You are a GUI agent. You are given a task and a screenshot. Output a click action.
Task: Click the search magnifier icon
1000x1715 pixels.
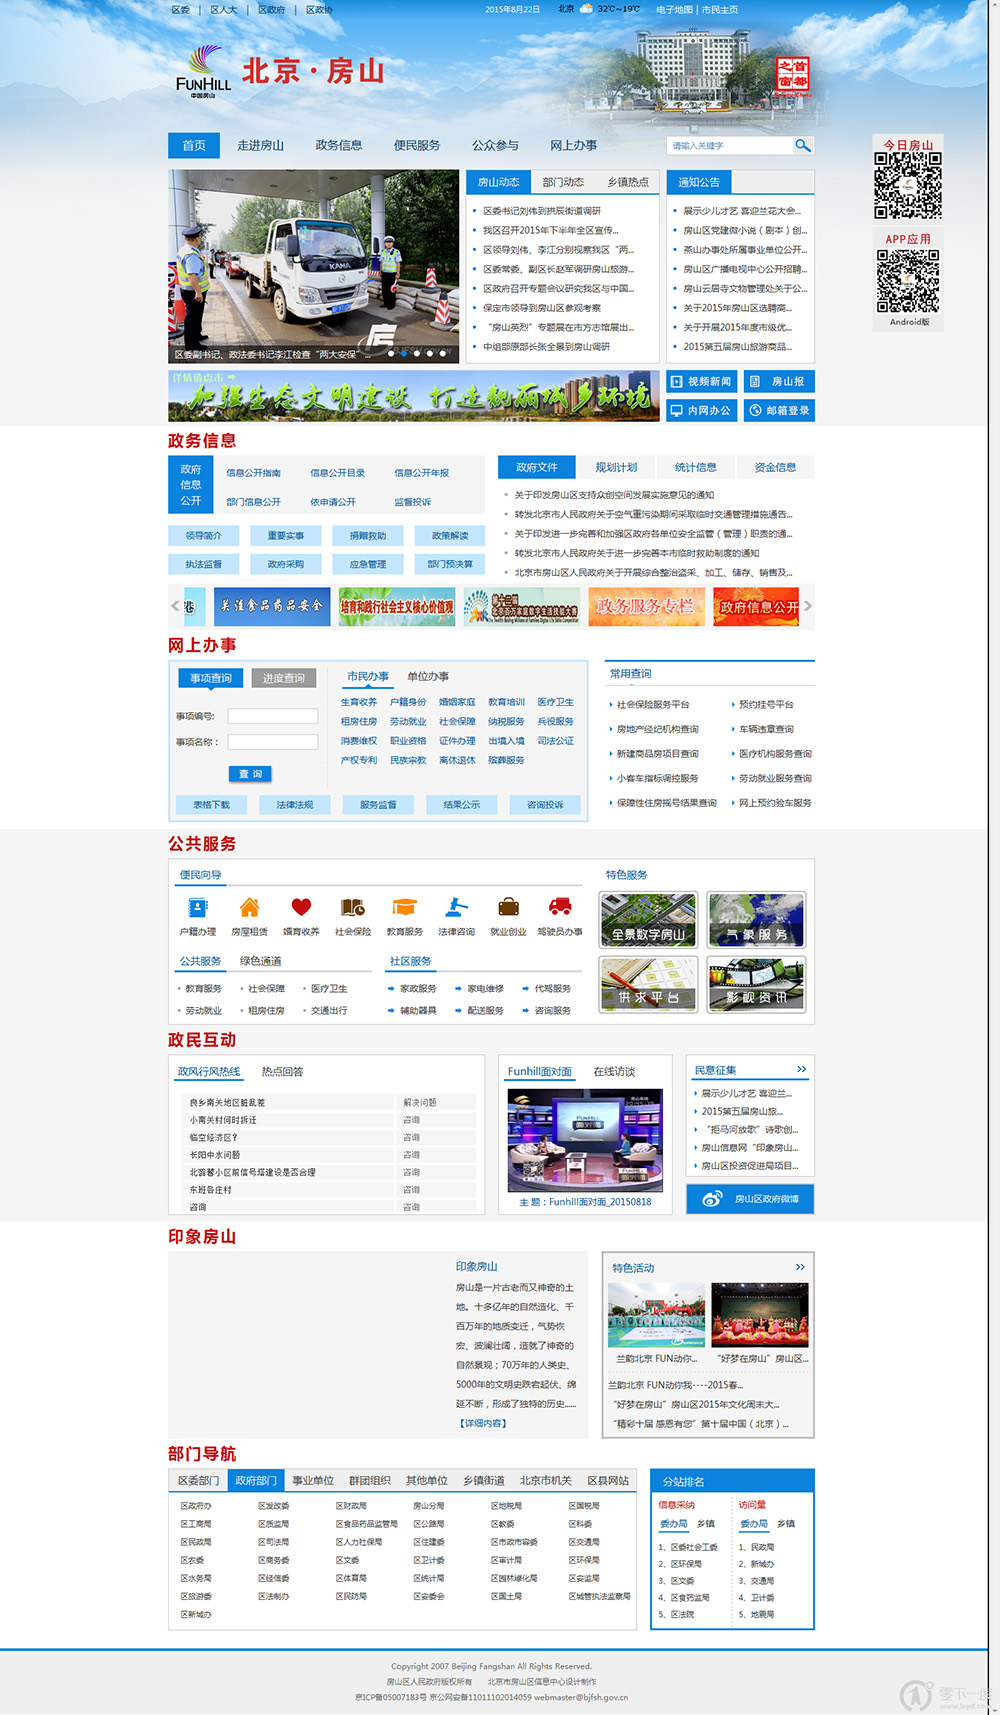802,145
